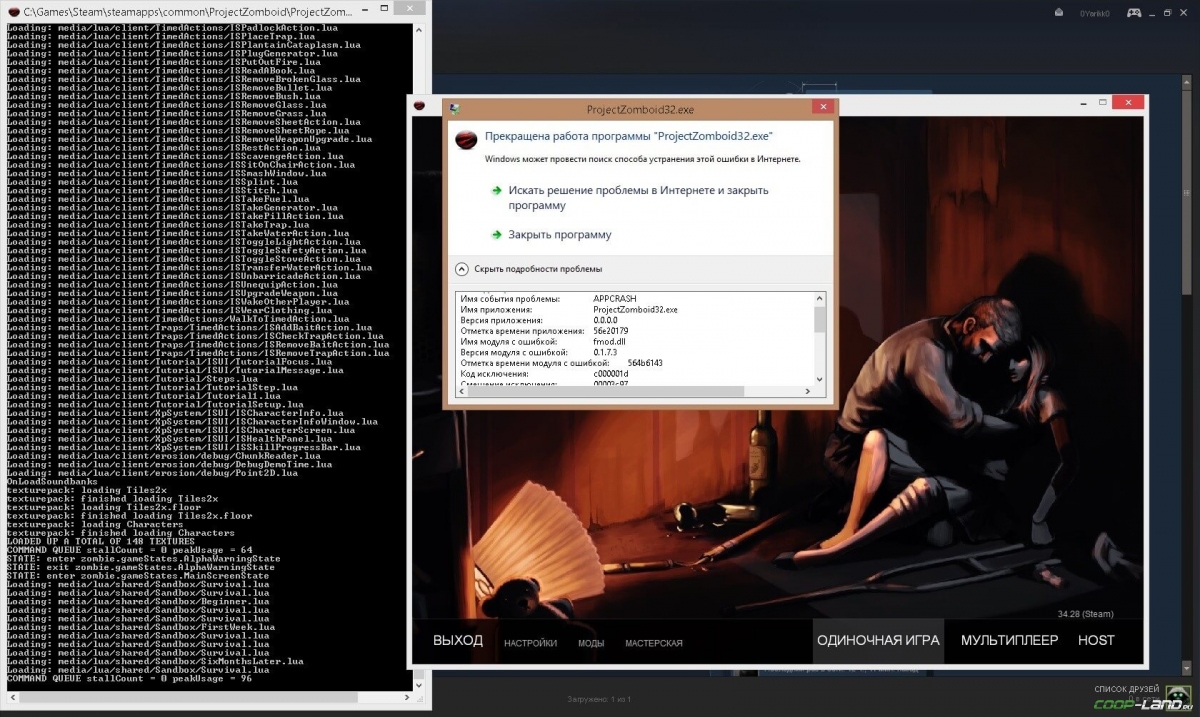
Task: Click the details list scroll-down arrow
Action: pyautogui.click(x=820, y=379)
